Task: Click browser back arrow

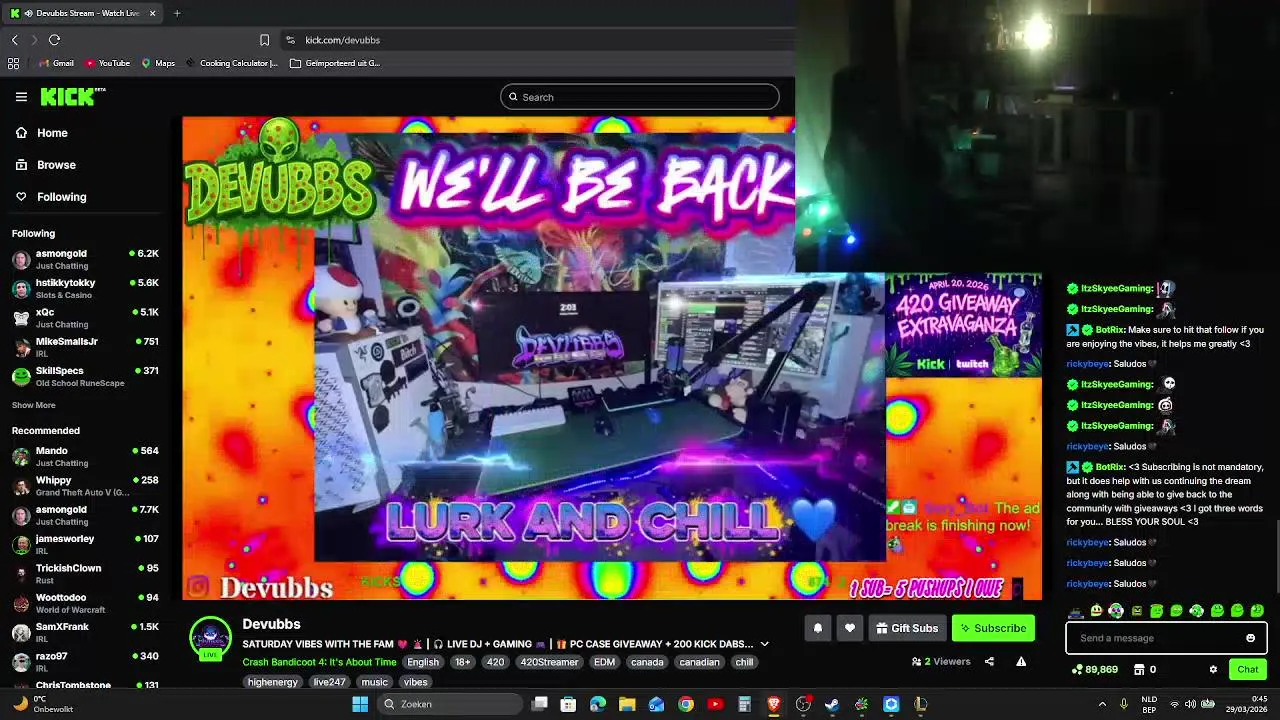Action: coord(14,40)
